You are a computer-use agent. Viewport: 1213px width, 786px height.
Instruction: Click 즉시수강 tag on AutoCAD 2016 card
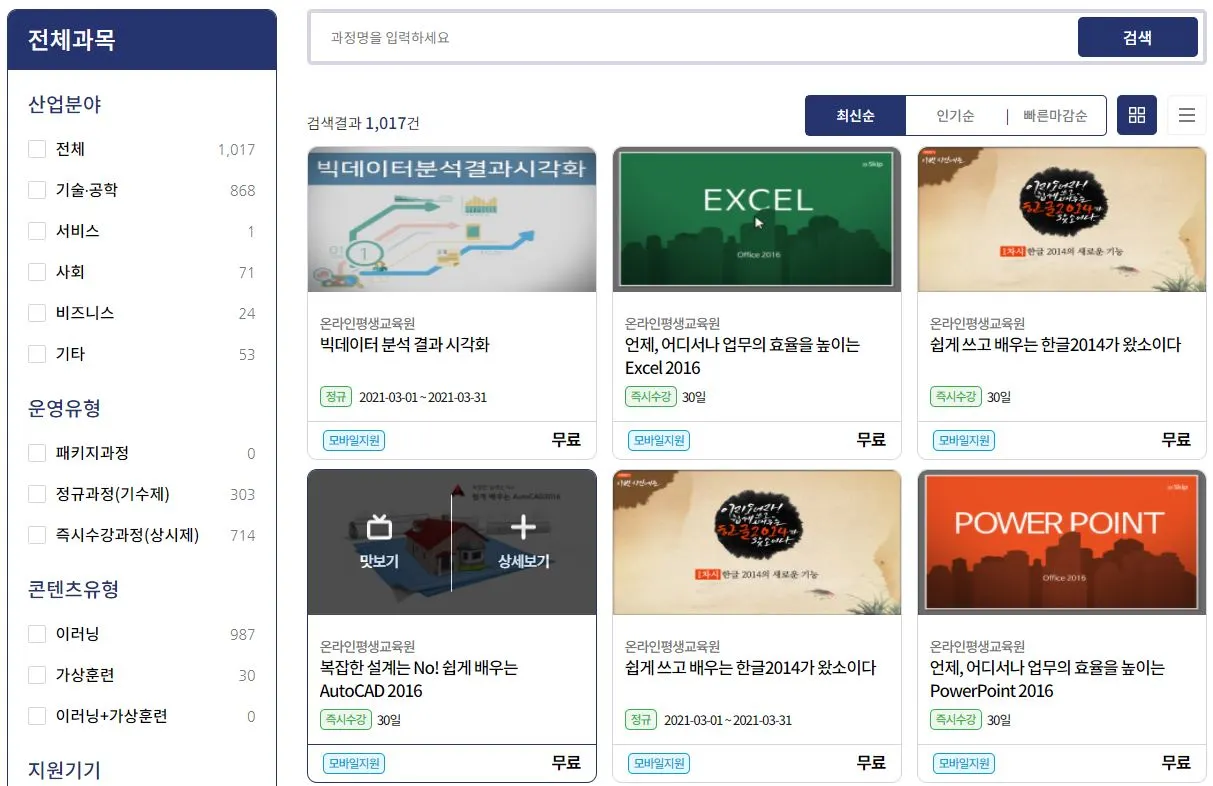click(346, 719)
